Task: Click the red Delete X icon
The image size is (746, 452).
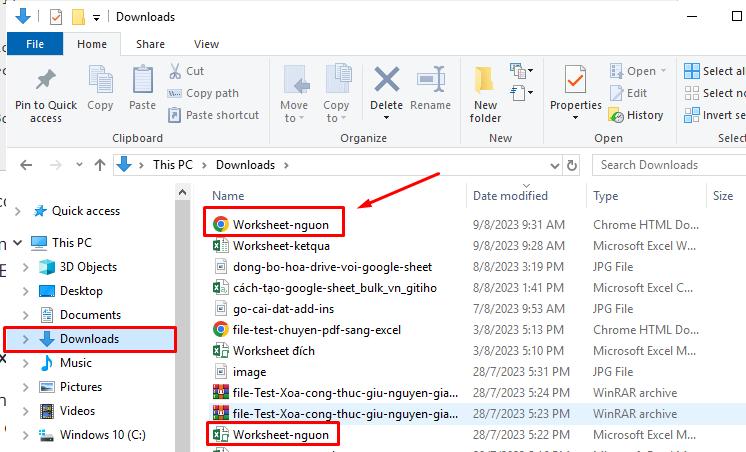Action: [386, 79]
